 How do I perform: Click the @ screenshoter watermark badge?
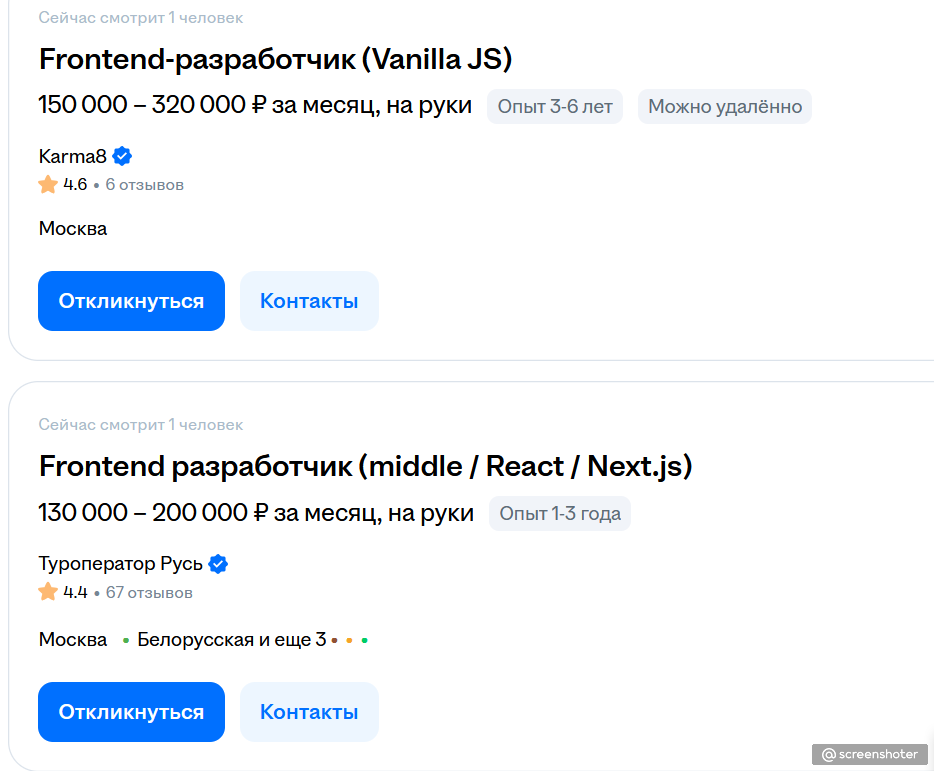coord(869,754)
